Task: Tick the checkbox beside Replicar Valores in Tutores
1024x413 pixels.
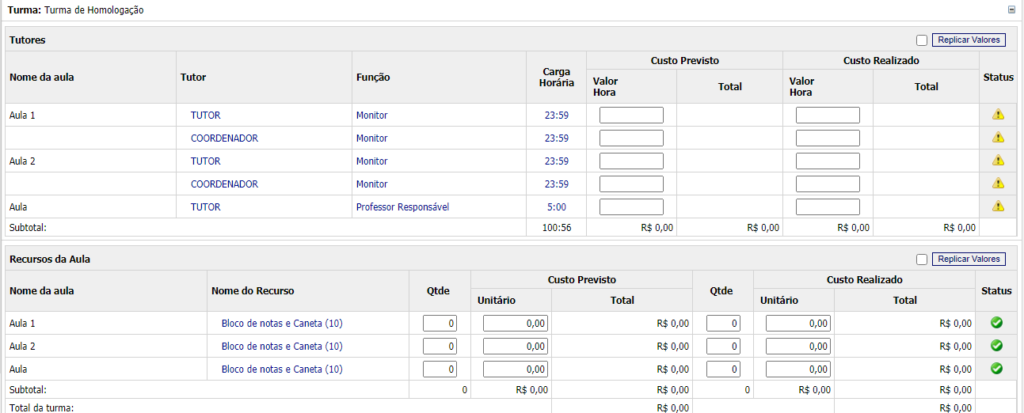Action: 921,40
